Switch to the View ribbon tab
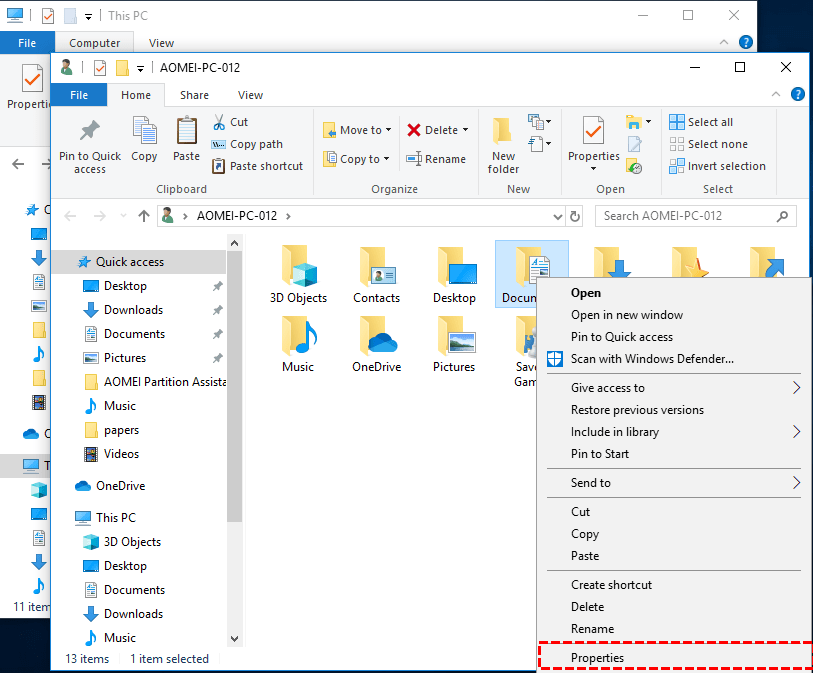The height and width of the screenshot is (673, 813). coord(250,94)
